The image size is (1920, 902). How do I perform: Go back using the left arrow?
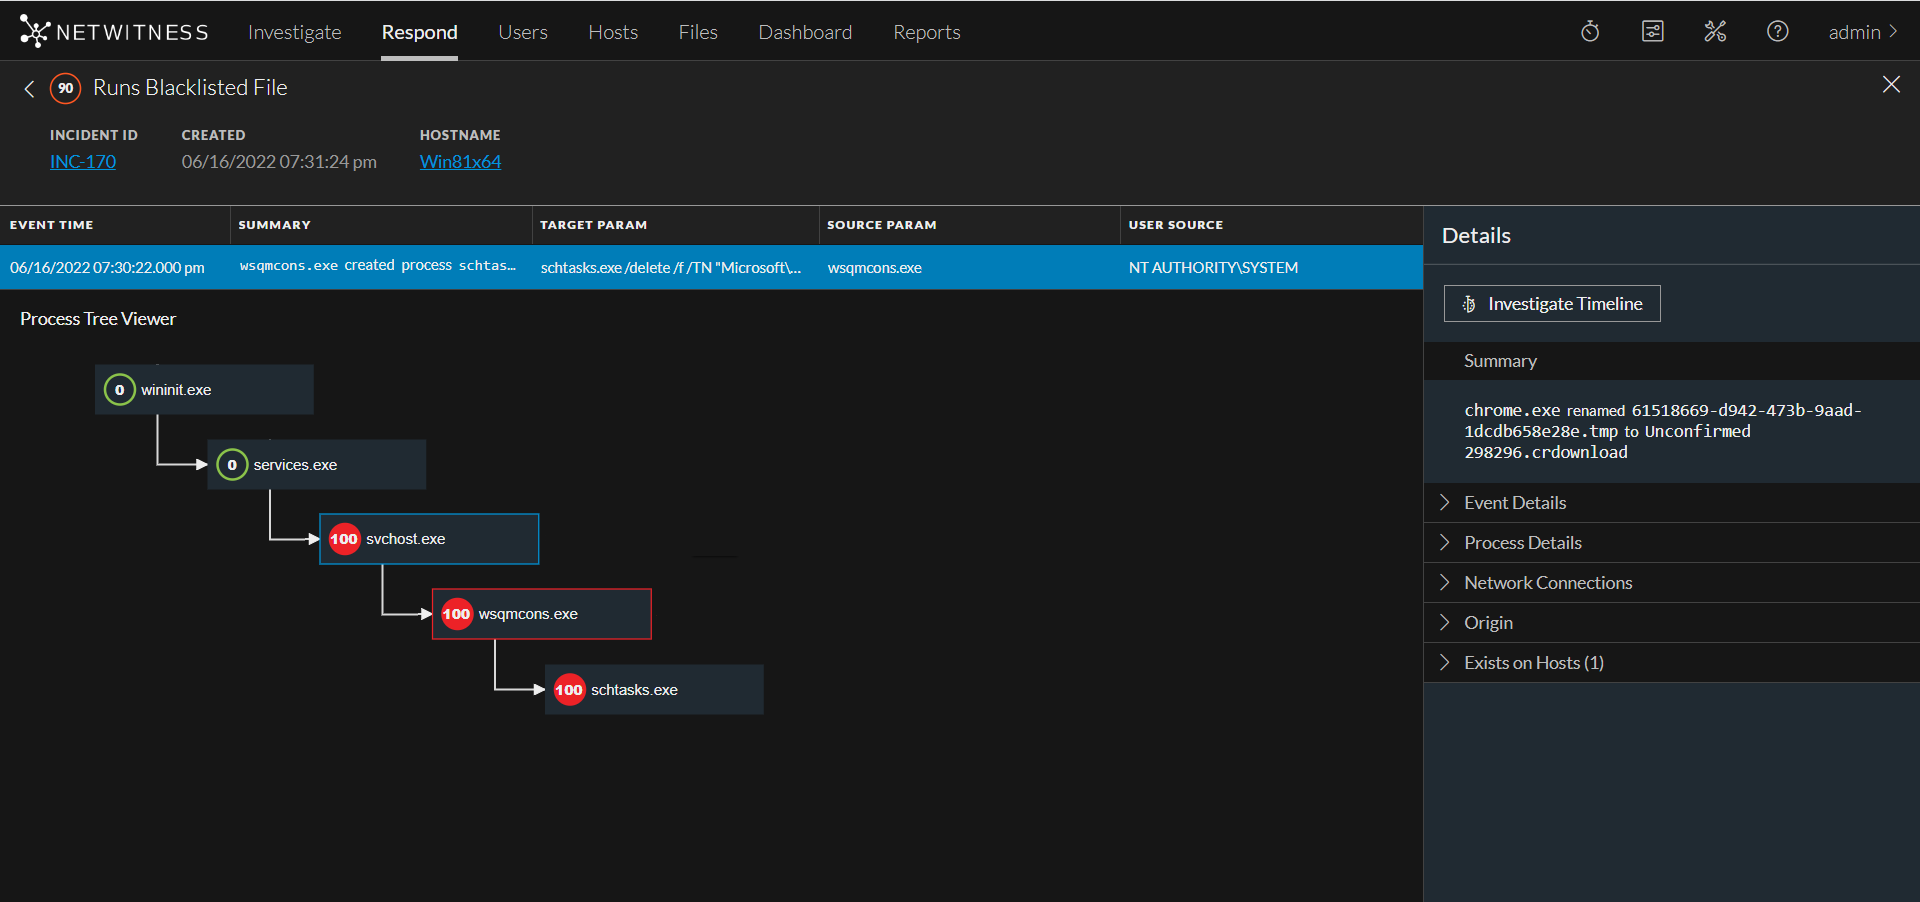pyautogui.click(x=29, y=89)
